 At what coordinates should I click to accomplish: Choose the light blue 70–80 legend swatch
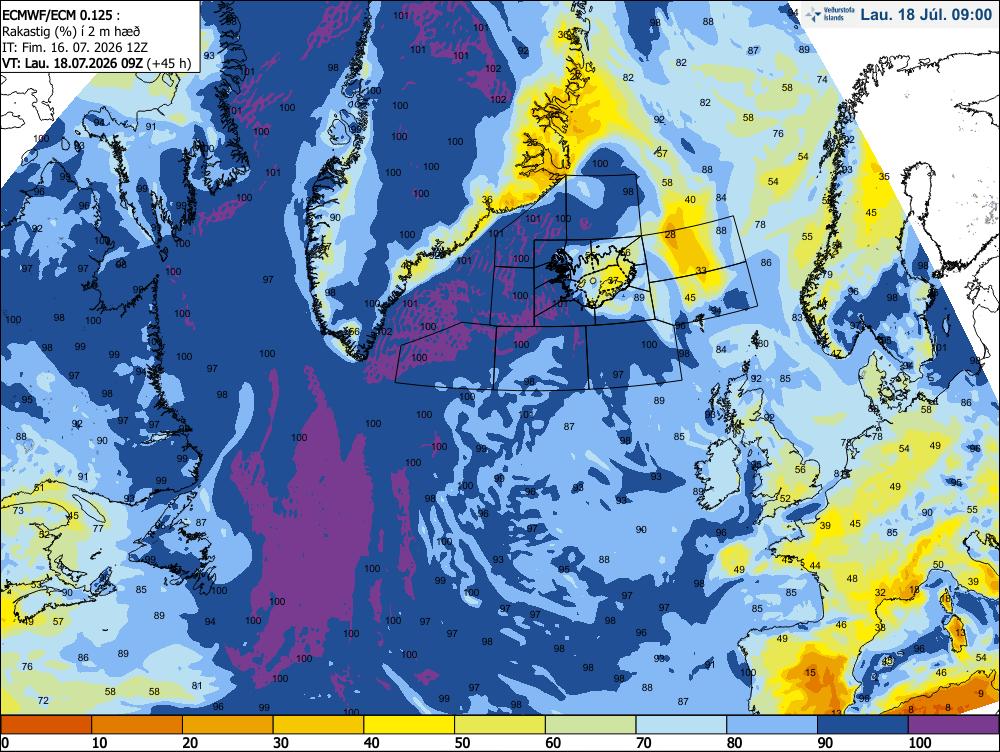[x=681, y=725]
